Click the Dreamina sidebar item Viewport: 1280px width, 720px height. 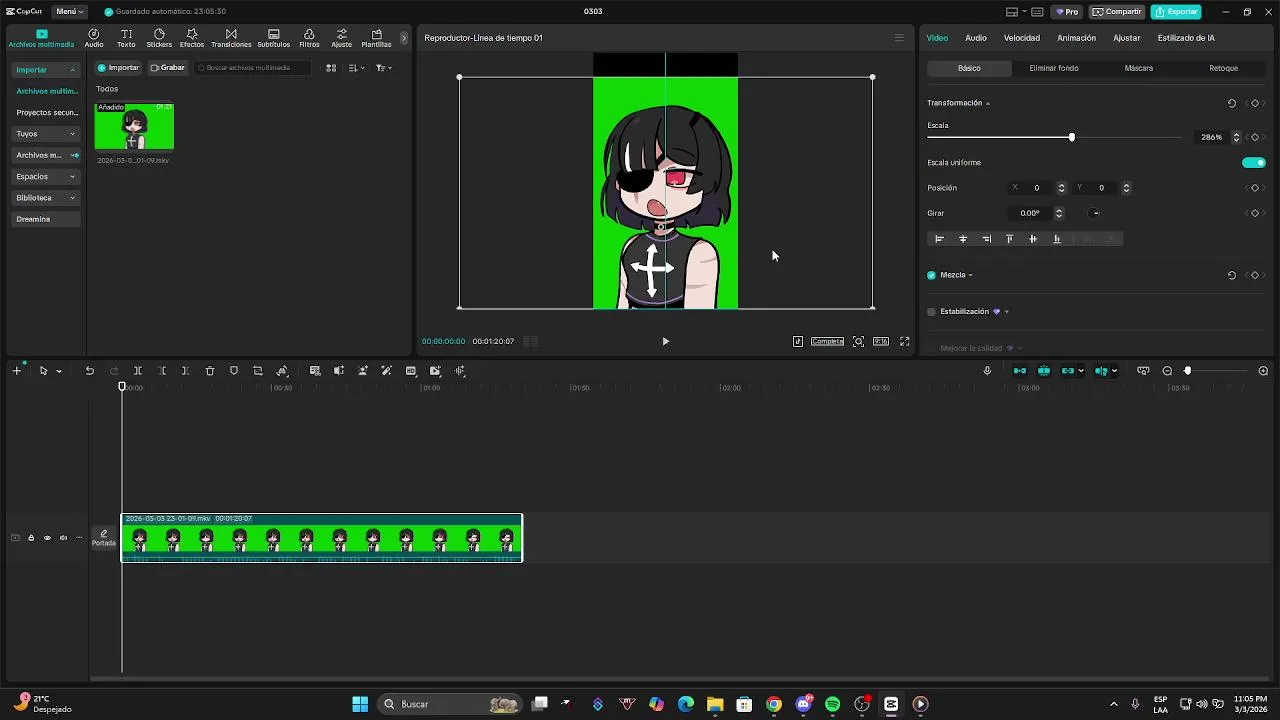[46, 219]
